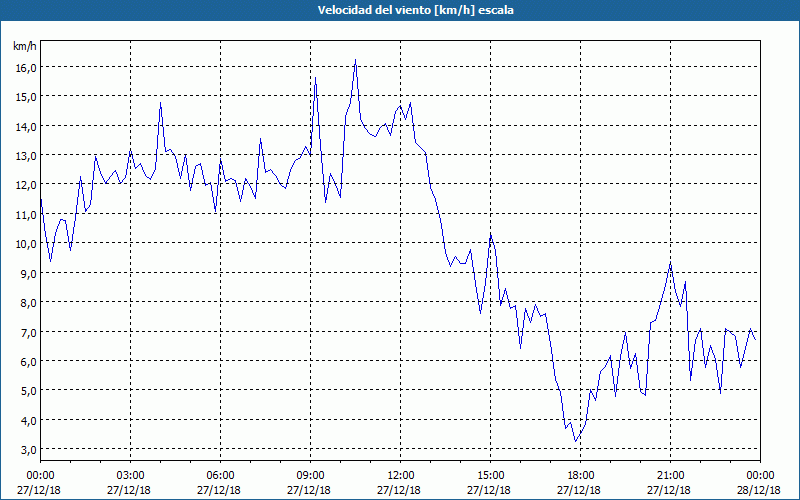Click the 21:00 time axis label

[x=670, y=476]
